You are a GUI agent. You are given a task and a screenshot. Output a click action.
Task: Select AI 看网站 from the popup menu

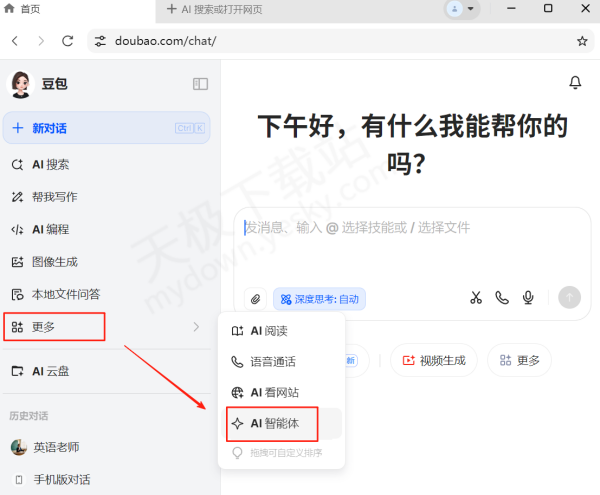[282, 392]
